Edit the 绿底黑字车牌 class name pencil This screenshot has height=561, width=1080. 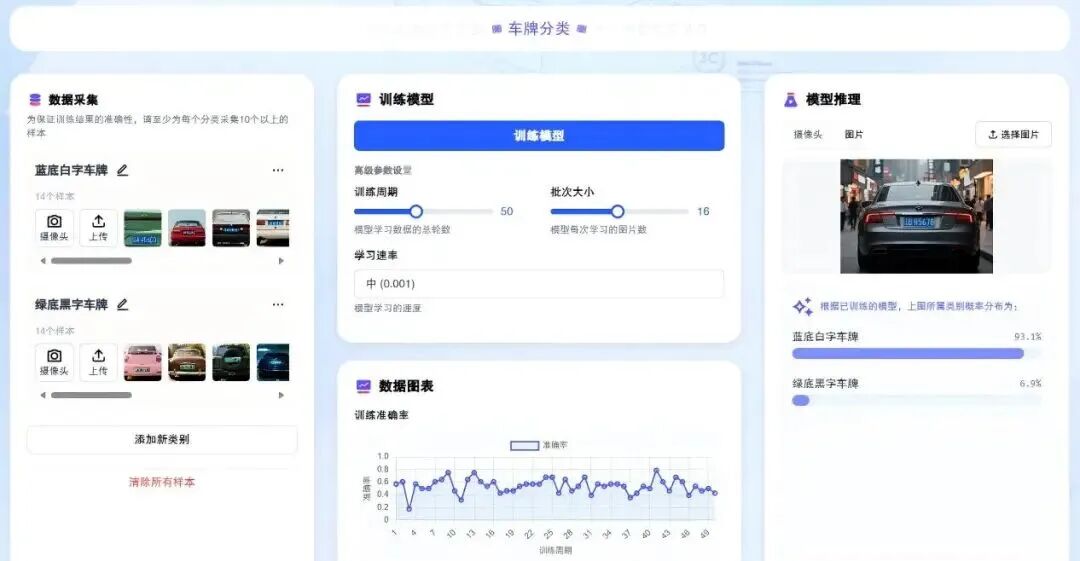(123, 304)
